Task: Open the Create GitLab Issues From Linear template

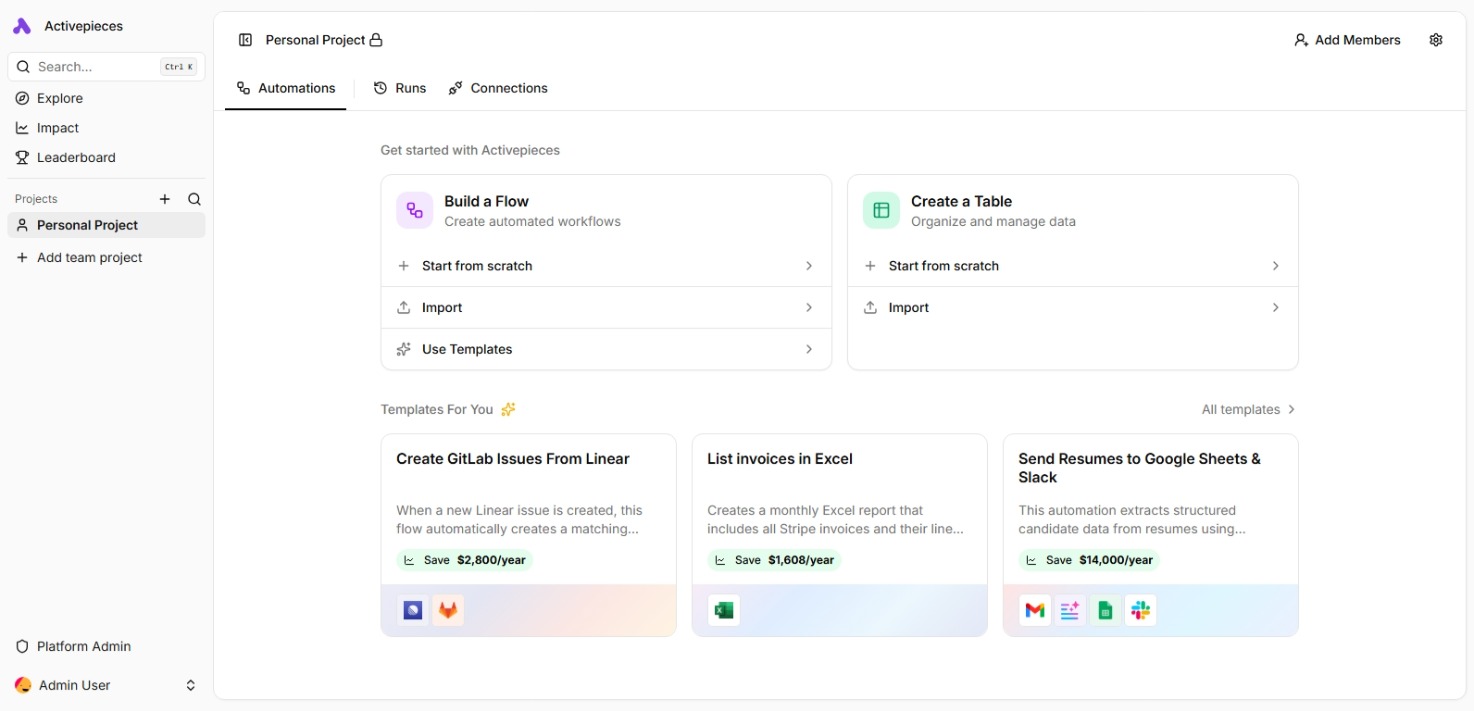Action: tap(528, 535)
